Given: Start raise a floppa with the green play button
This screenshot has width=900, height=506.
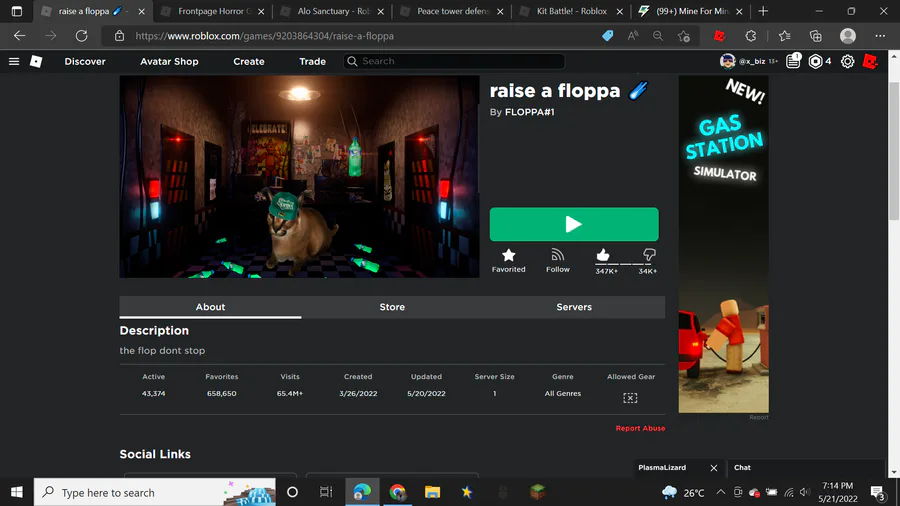Looking at the screenshot, I should [574, 224].
